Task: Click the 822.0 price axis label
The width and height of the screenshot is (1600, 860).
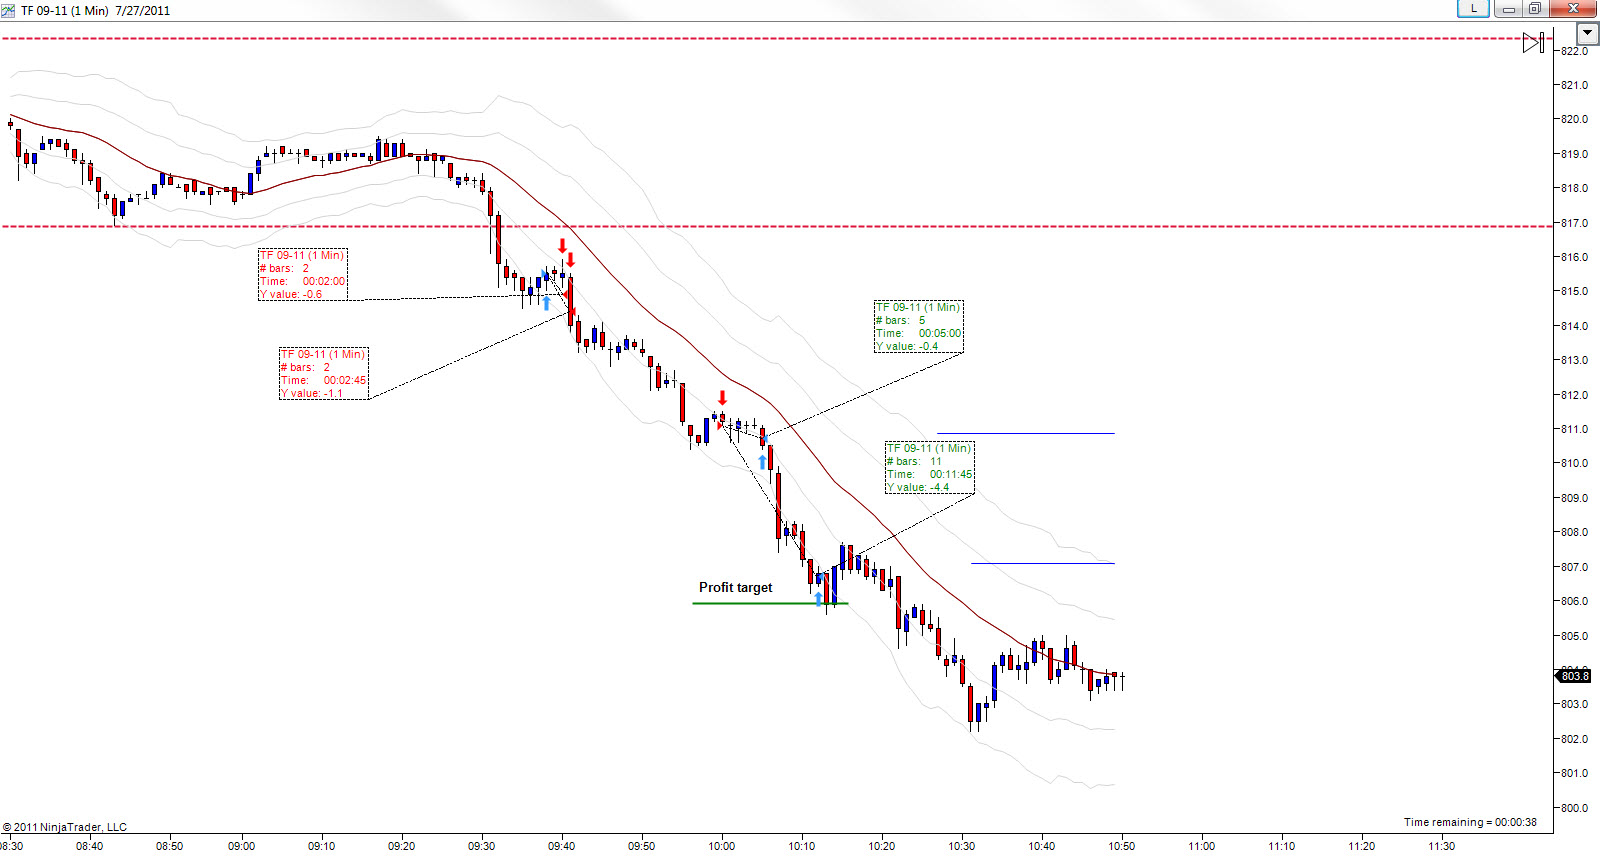Action: pos(1575,51)
